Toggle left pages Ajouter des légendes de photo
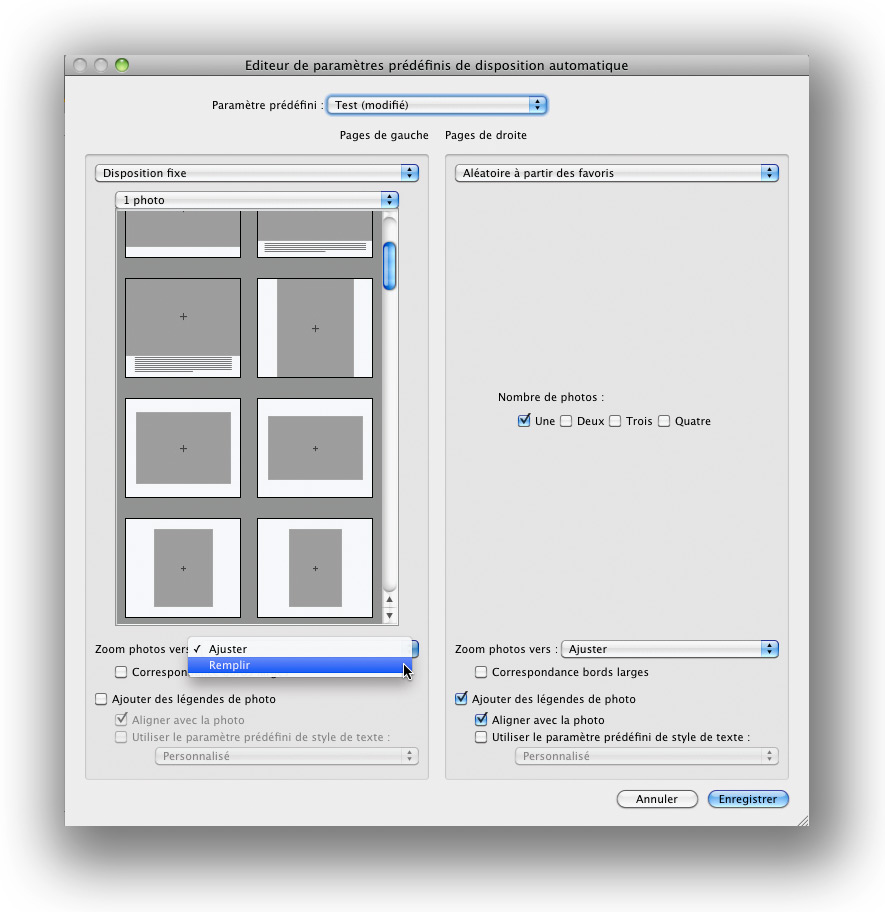The height and width of the screenshot is (912, 885). [101, 699]
